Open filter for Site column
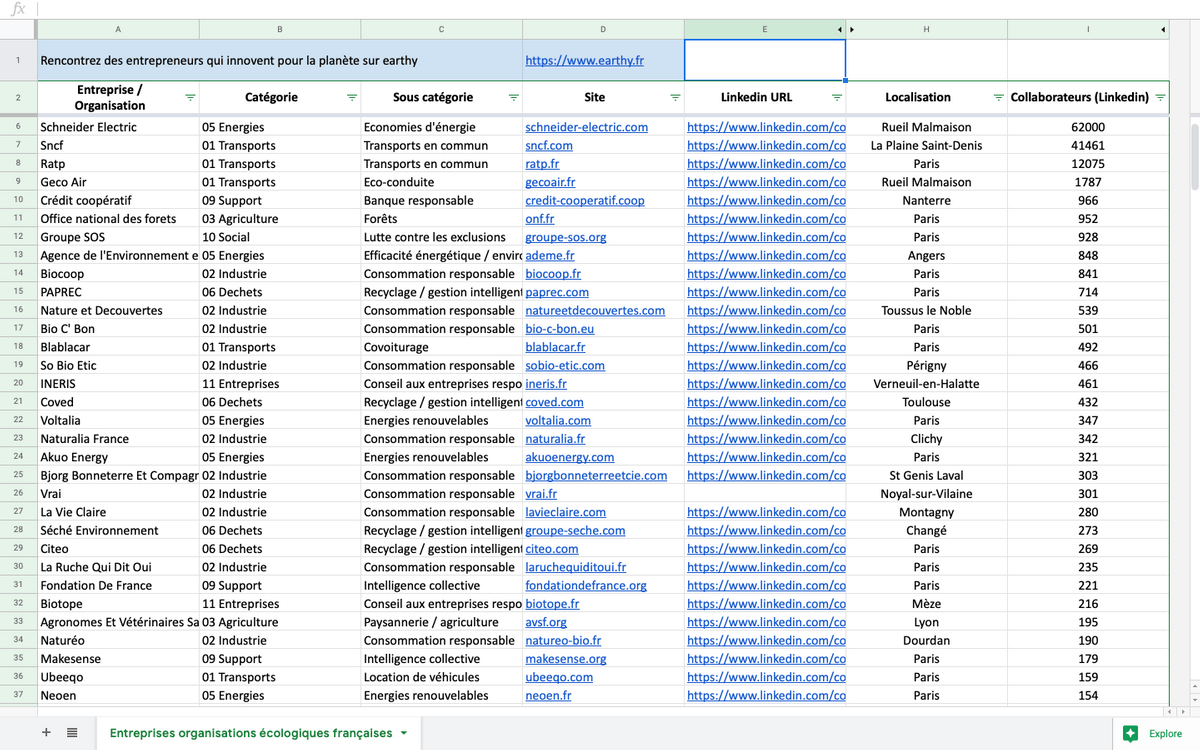1200x750 pixels. click(675, 98)
